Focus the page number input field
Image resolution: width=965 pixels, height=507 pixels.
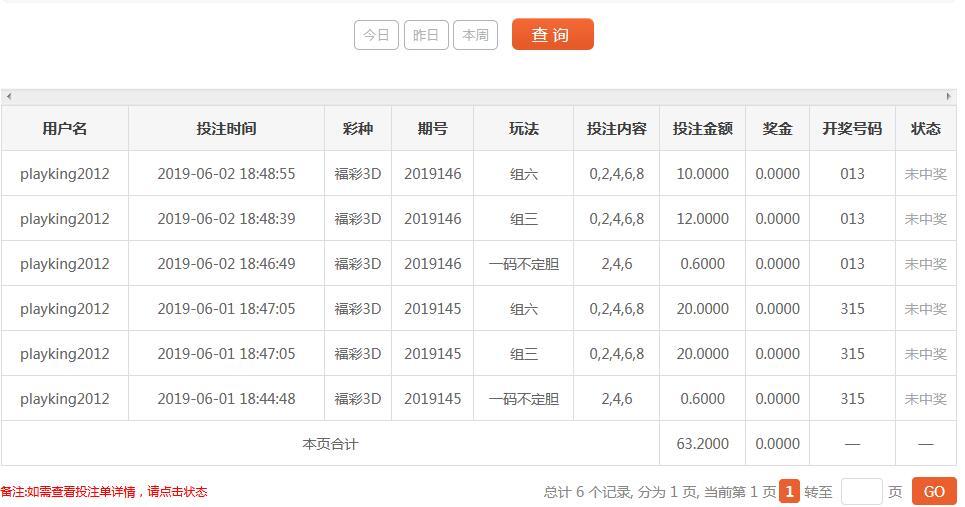click(861, 492)
